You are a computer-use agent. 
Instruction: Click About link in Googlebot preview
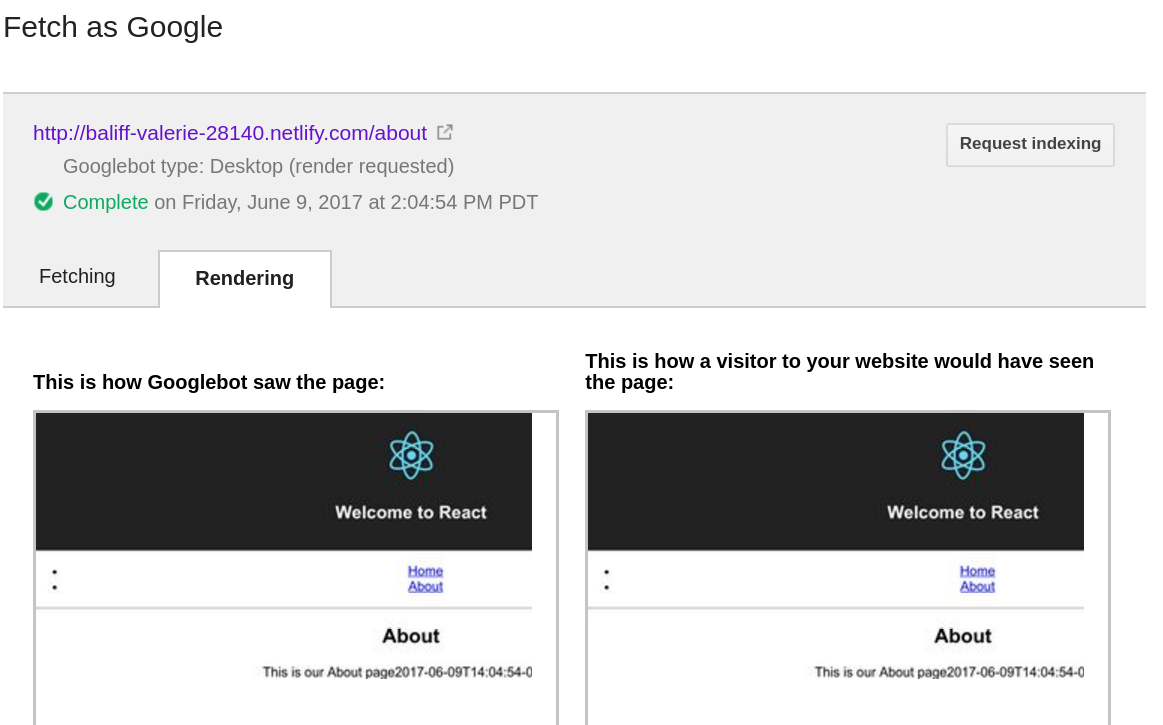[425, 586]
